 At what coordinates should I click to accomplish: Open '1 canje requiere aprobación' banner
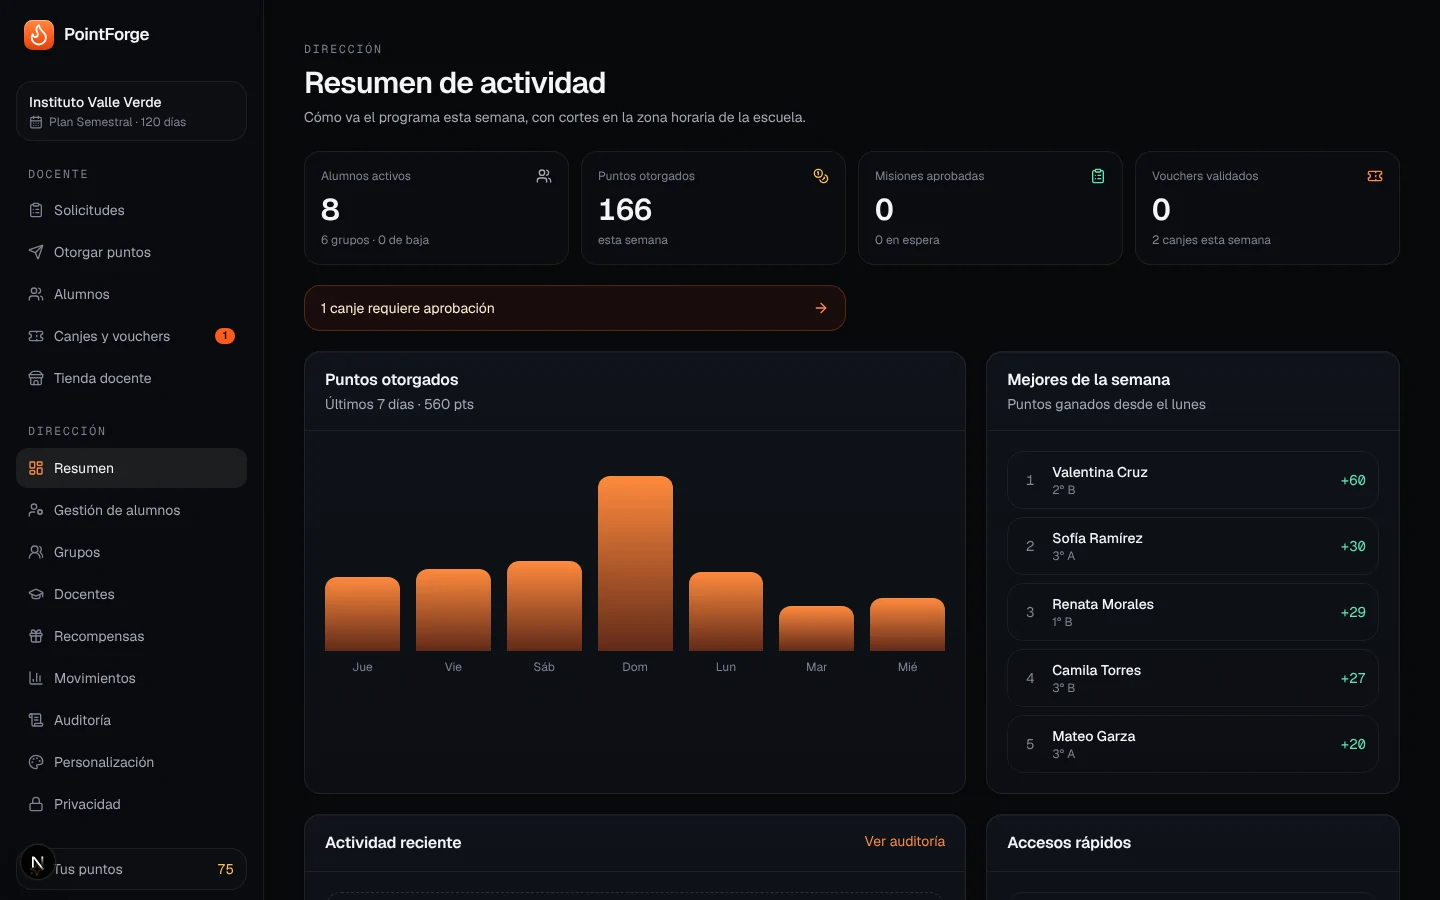575,308
